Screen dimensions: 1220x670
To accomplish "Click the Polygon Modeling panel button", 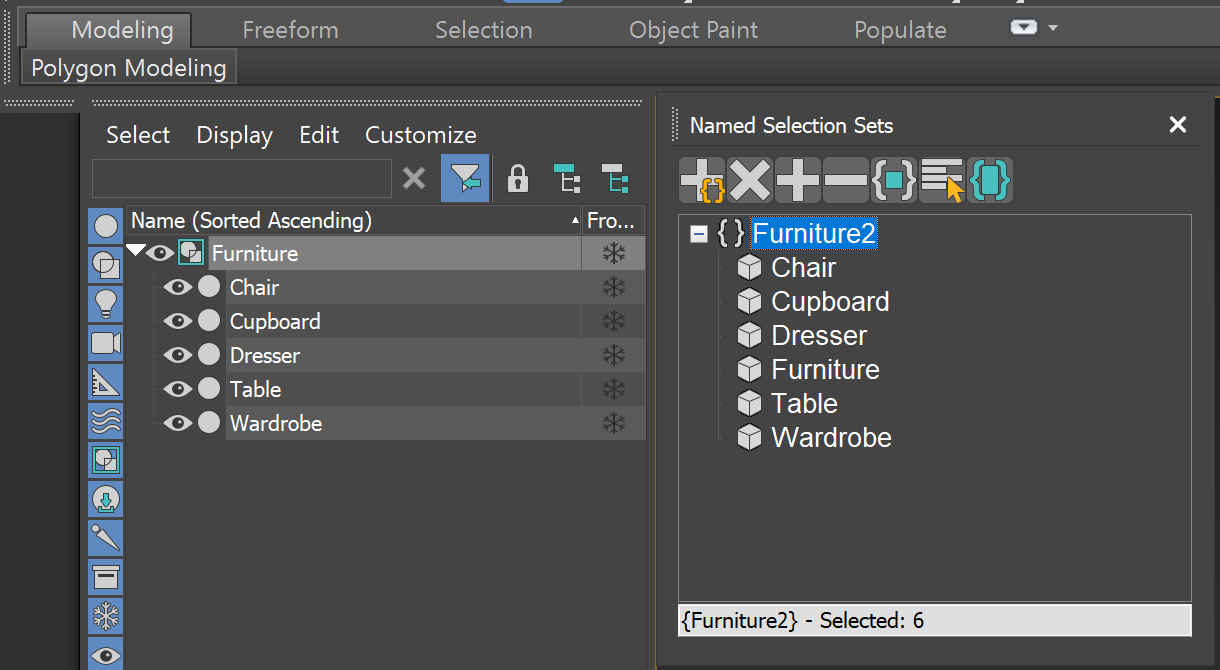I will 129,69.
